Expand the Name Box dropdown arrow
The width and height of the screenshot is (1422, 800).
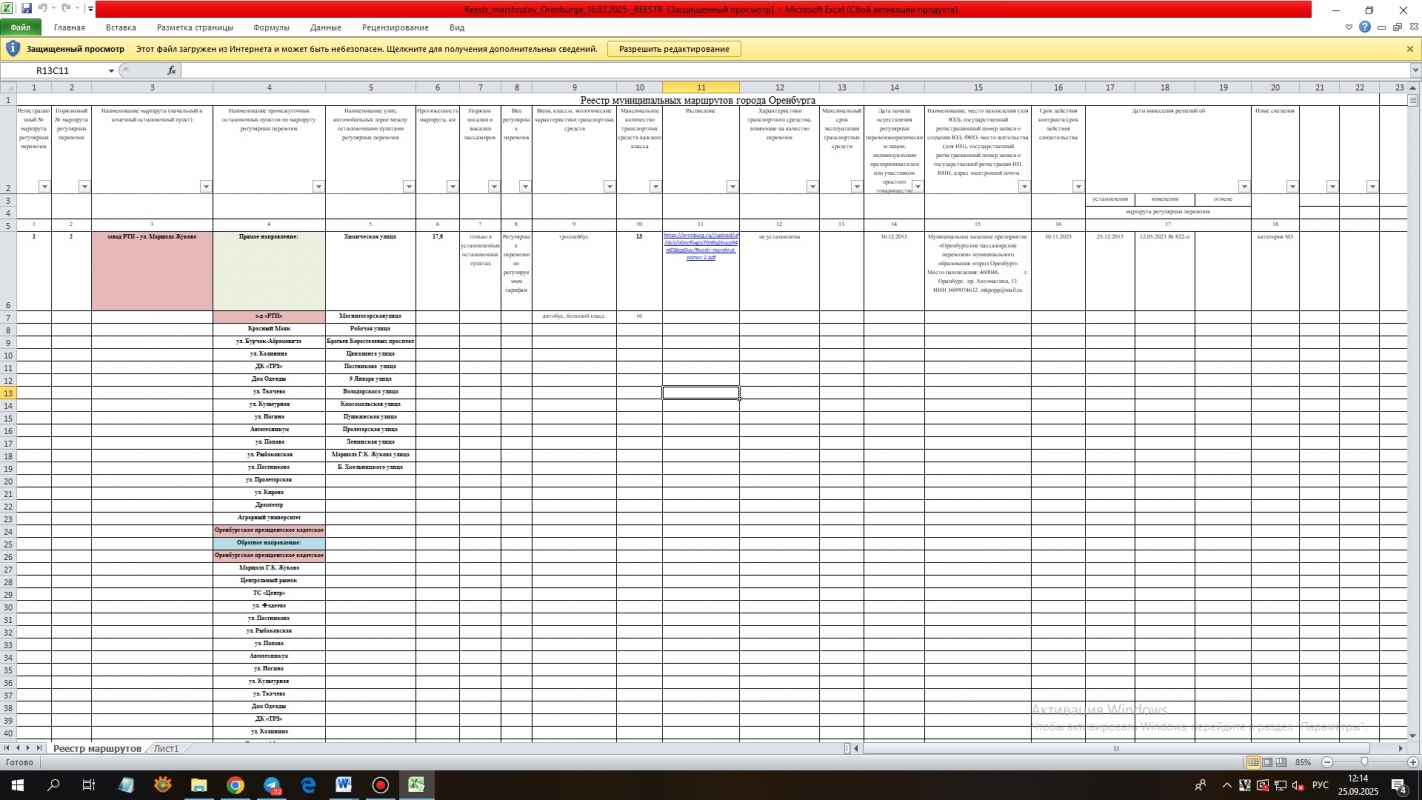pyautogui.click(x=111, y=71)
